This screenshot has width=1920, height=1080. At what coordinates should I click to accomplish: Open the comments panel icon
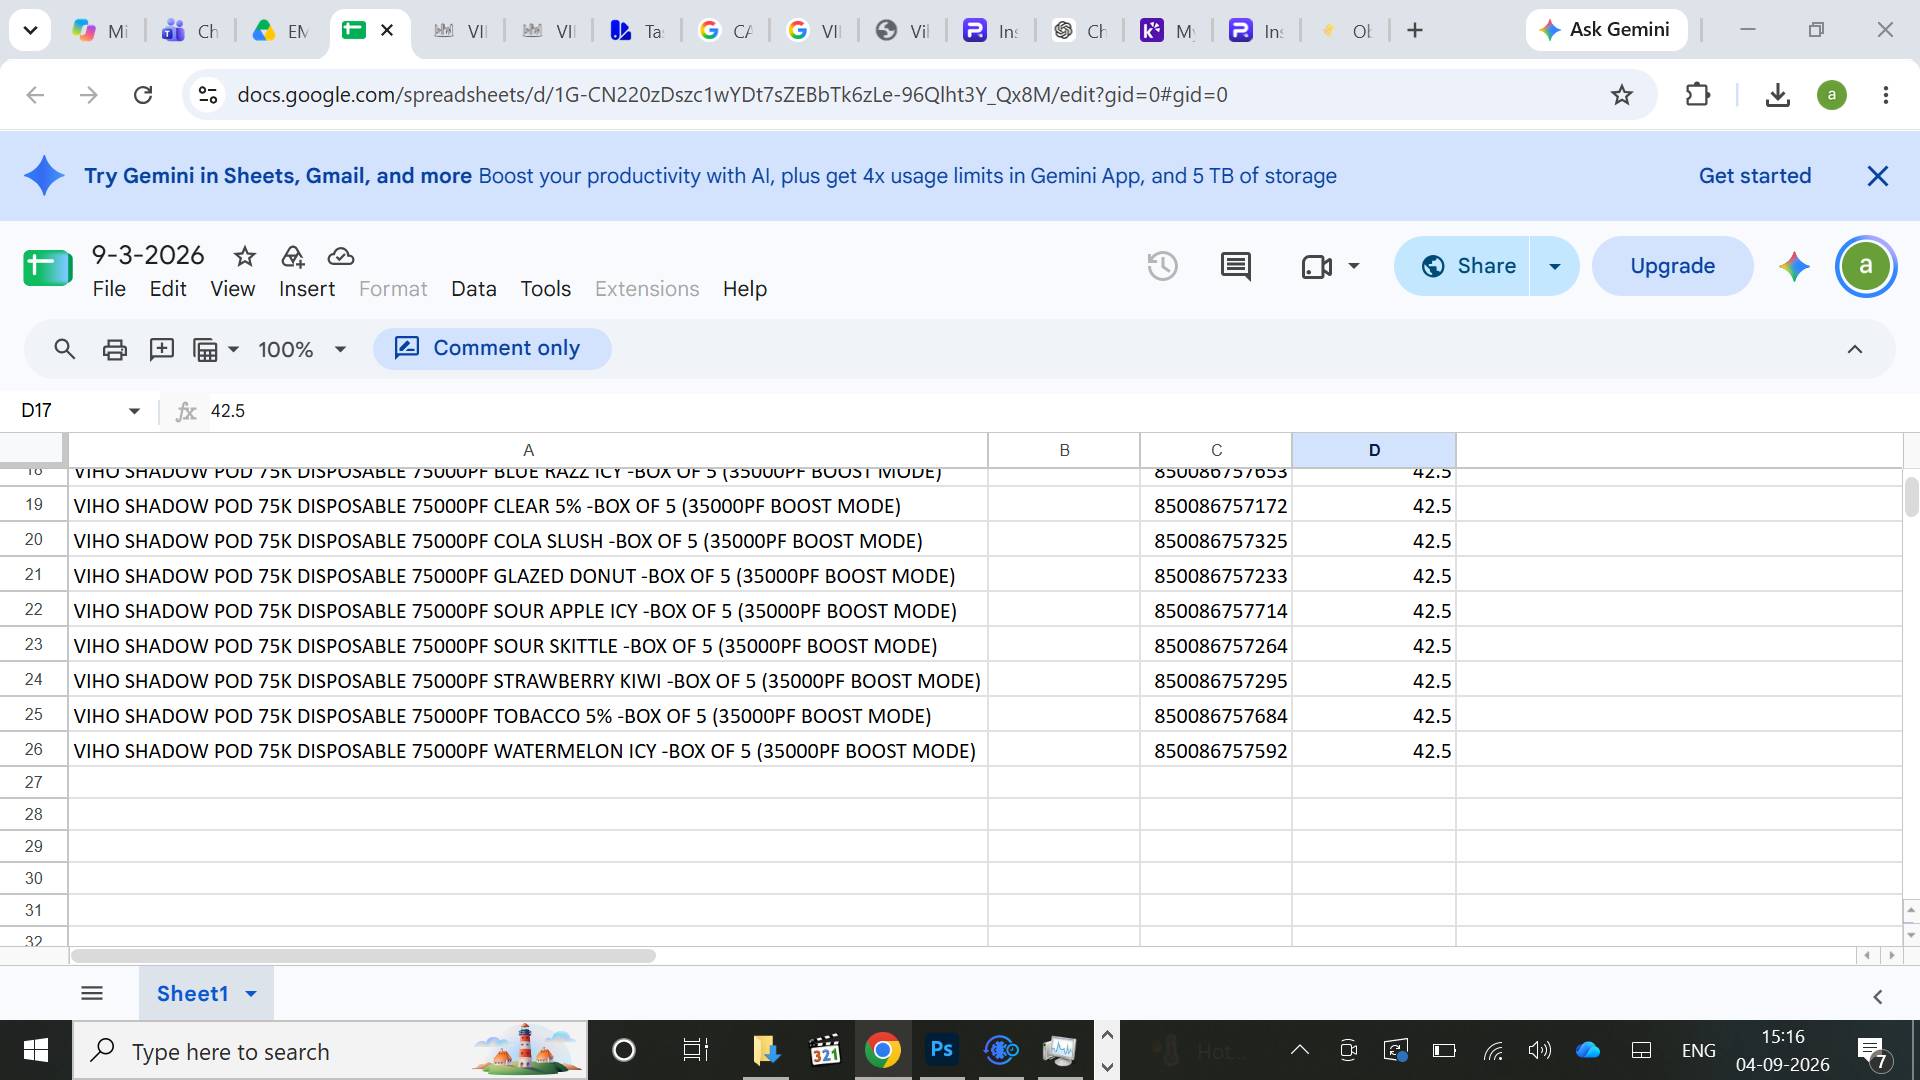(x=1236, y=266)
